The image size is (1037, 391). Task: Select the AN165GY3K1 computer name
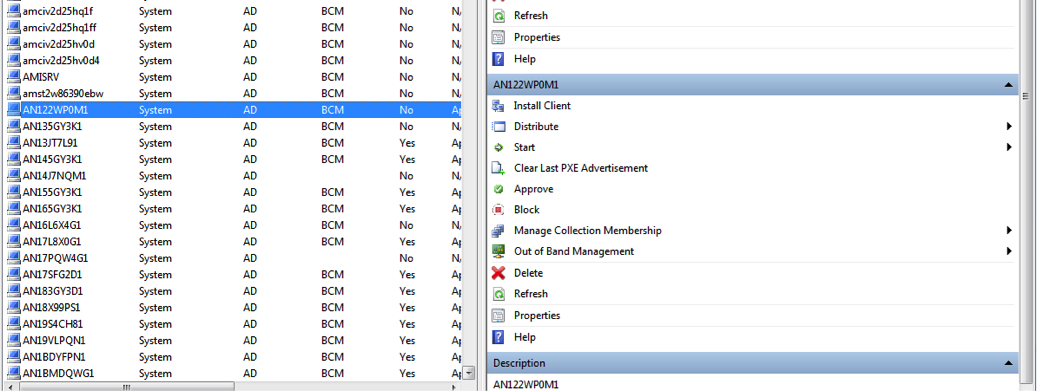pos(52,209)
